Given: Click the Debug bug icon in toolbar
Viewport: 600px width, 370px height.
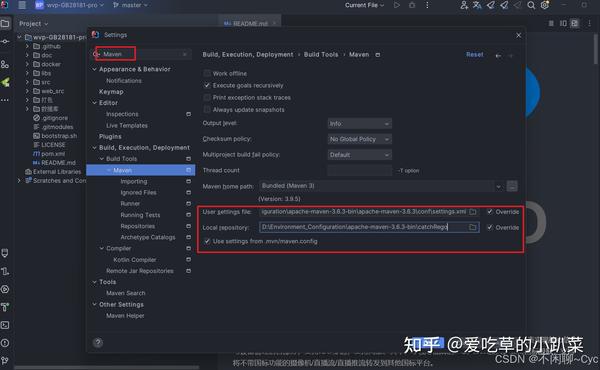Looking at the screenshot, I should (x=412, y=5).
